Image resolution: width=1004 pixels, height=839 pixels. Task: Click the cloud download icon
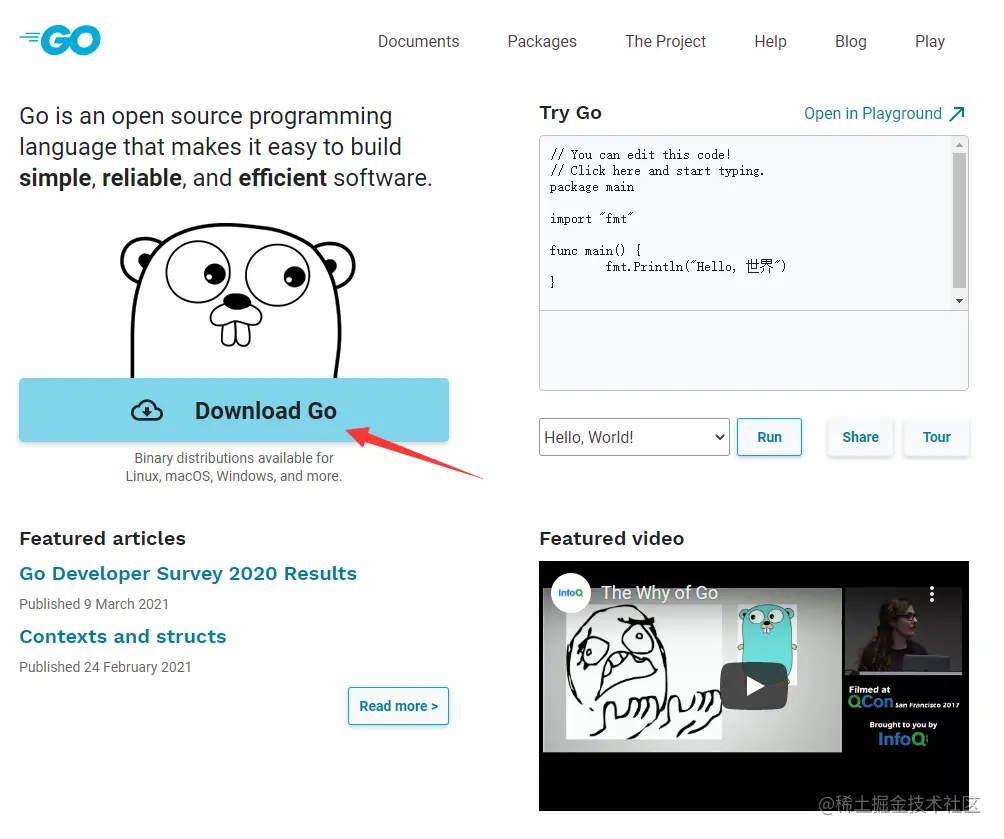coord(147,411)
